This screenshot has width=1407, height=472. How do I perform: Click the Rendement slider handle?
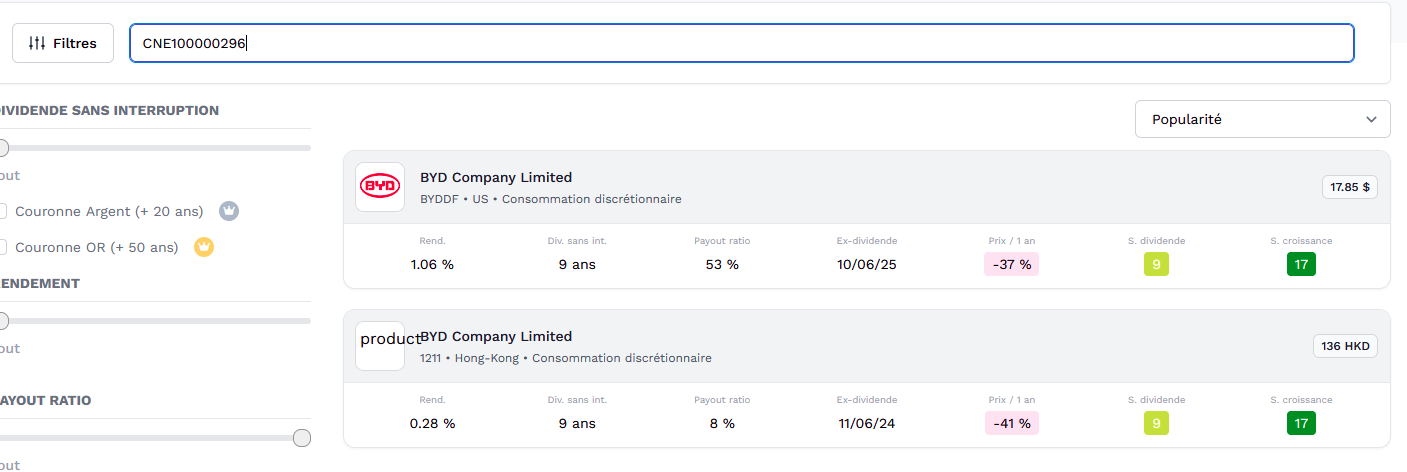[3, 321]
